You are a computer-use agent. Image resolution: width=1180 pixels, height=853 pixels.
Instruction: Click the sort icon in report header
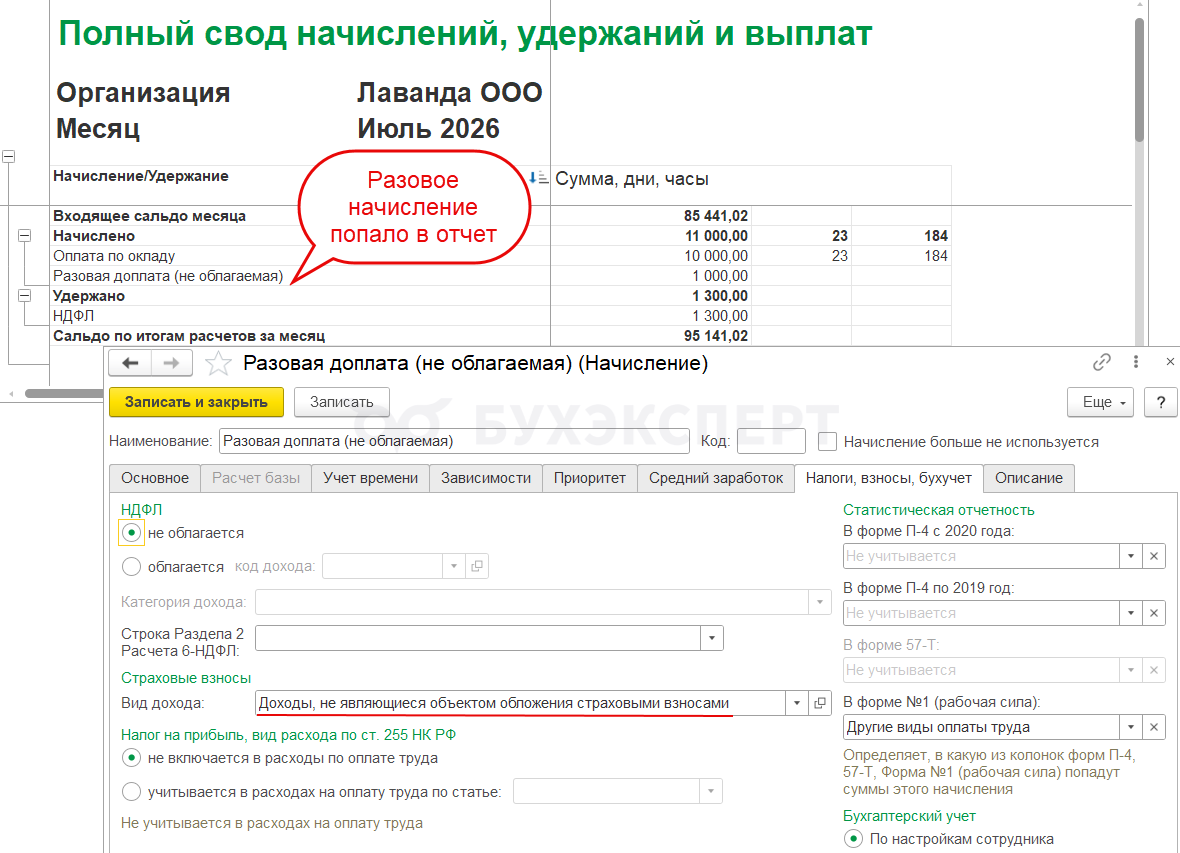pos(537,178)
